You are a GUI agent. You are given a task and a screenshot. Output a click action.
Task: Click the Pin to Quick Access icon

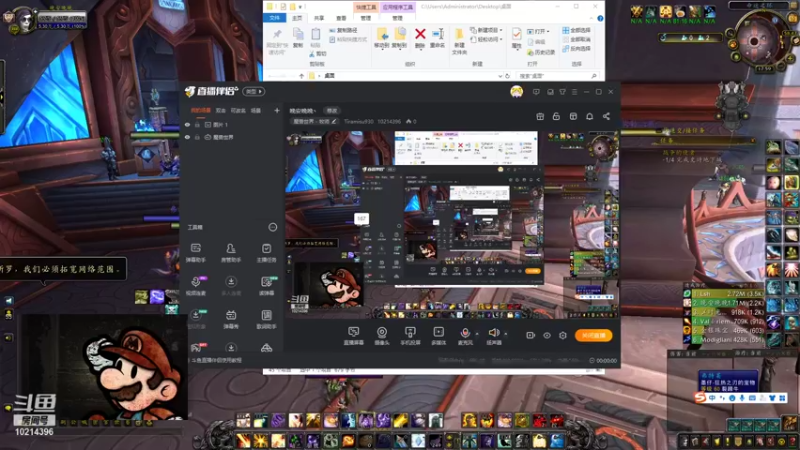pos(277,34)
